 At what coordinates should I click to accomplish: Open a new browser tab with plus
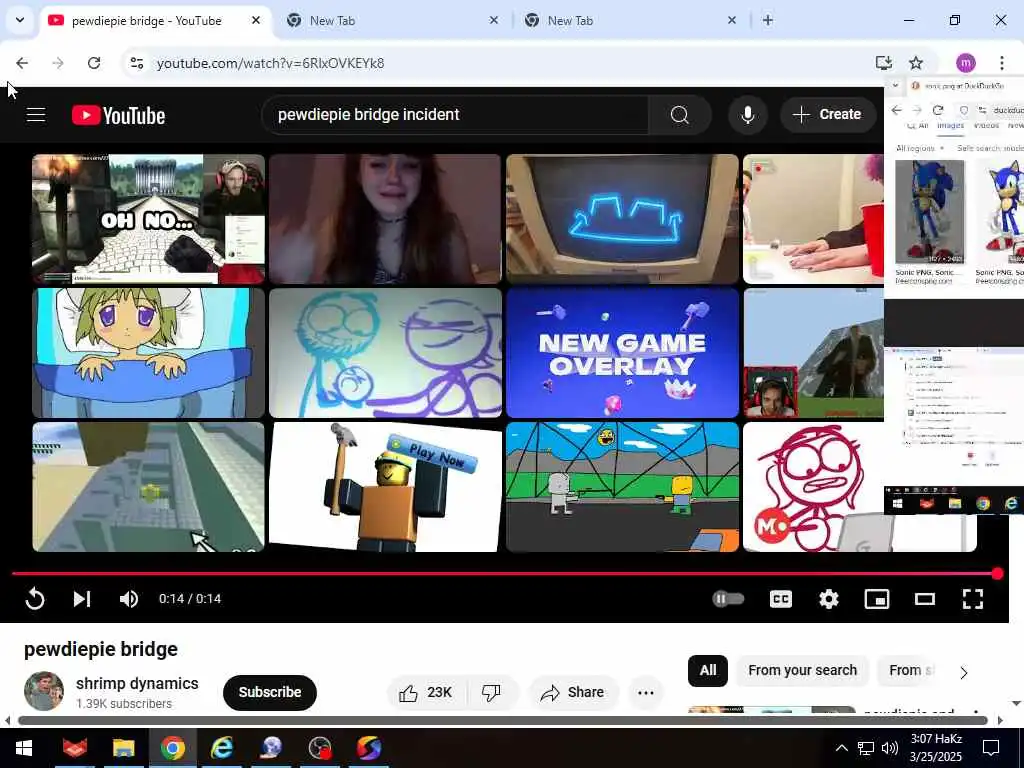768,20
